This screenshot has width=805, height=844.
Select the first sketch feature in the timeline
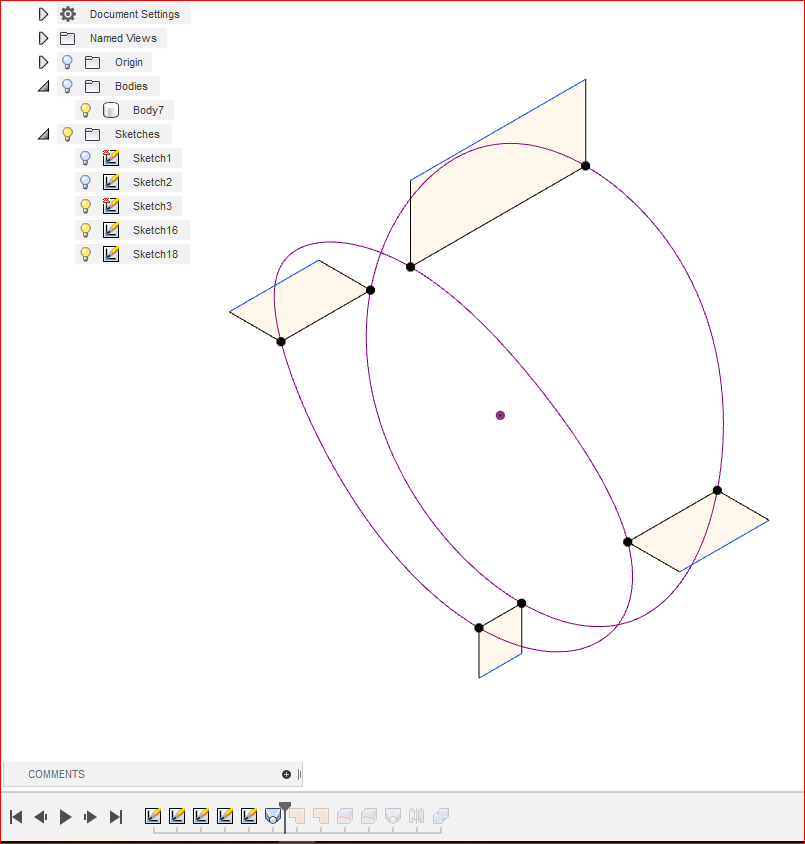153,816
